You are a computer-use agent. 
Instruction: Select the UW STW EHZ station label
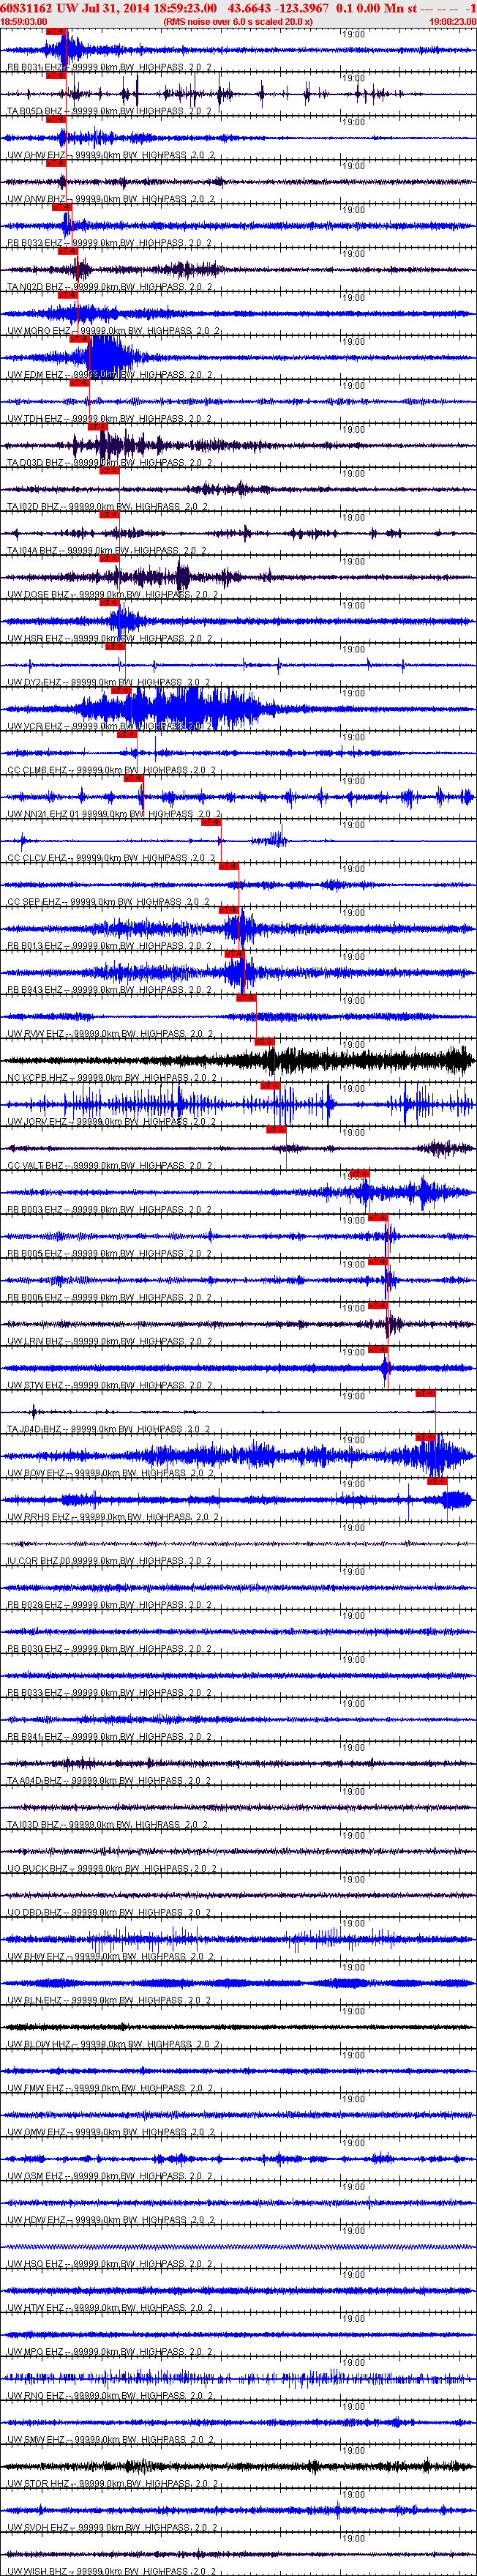tap(109, 1386)
